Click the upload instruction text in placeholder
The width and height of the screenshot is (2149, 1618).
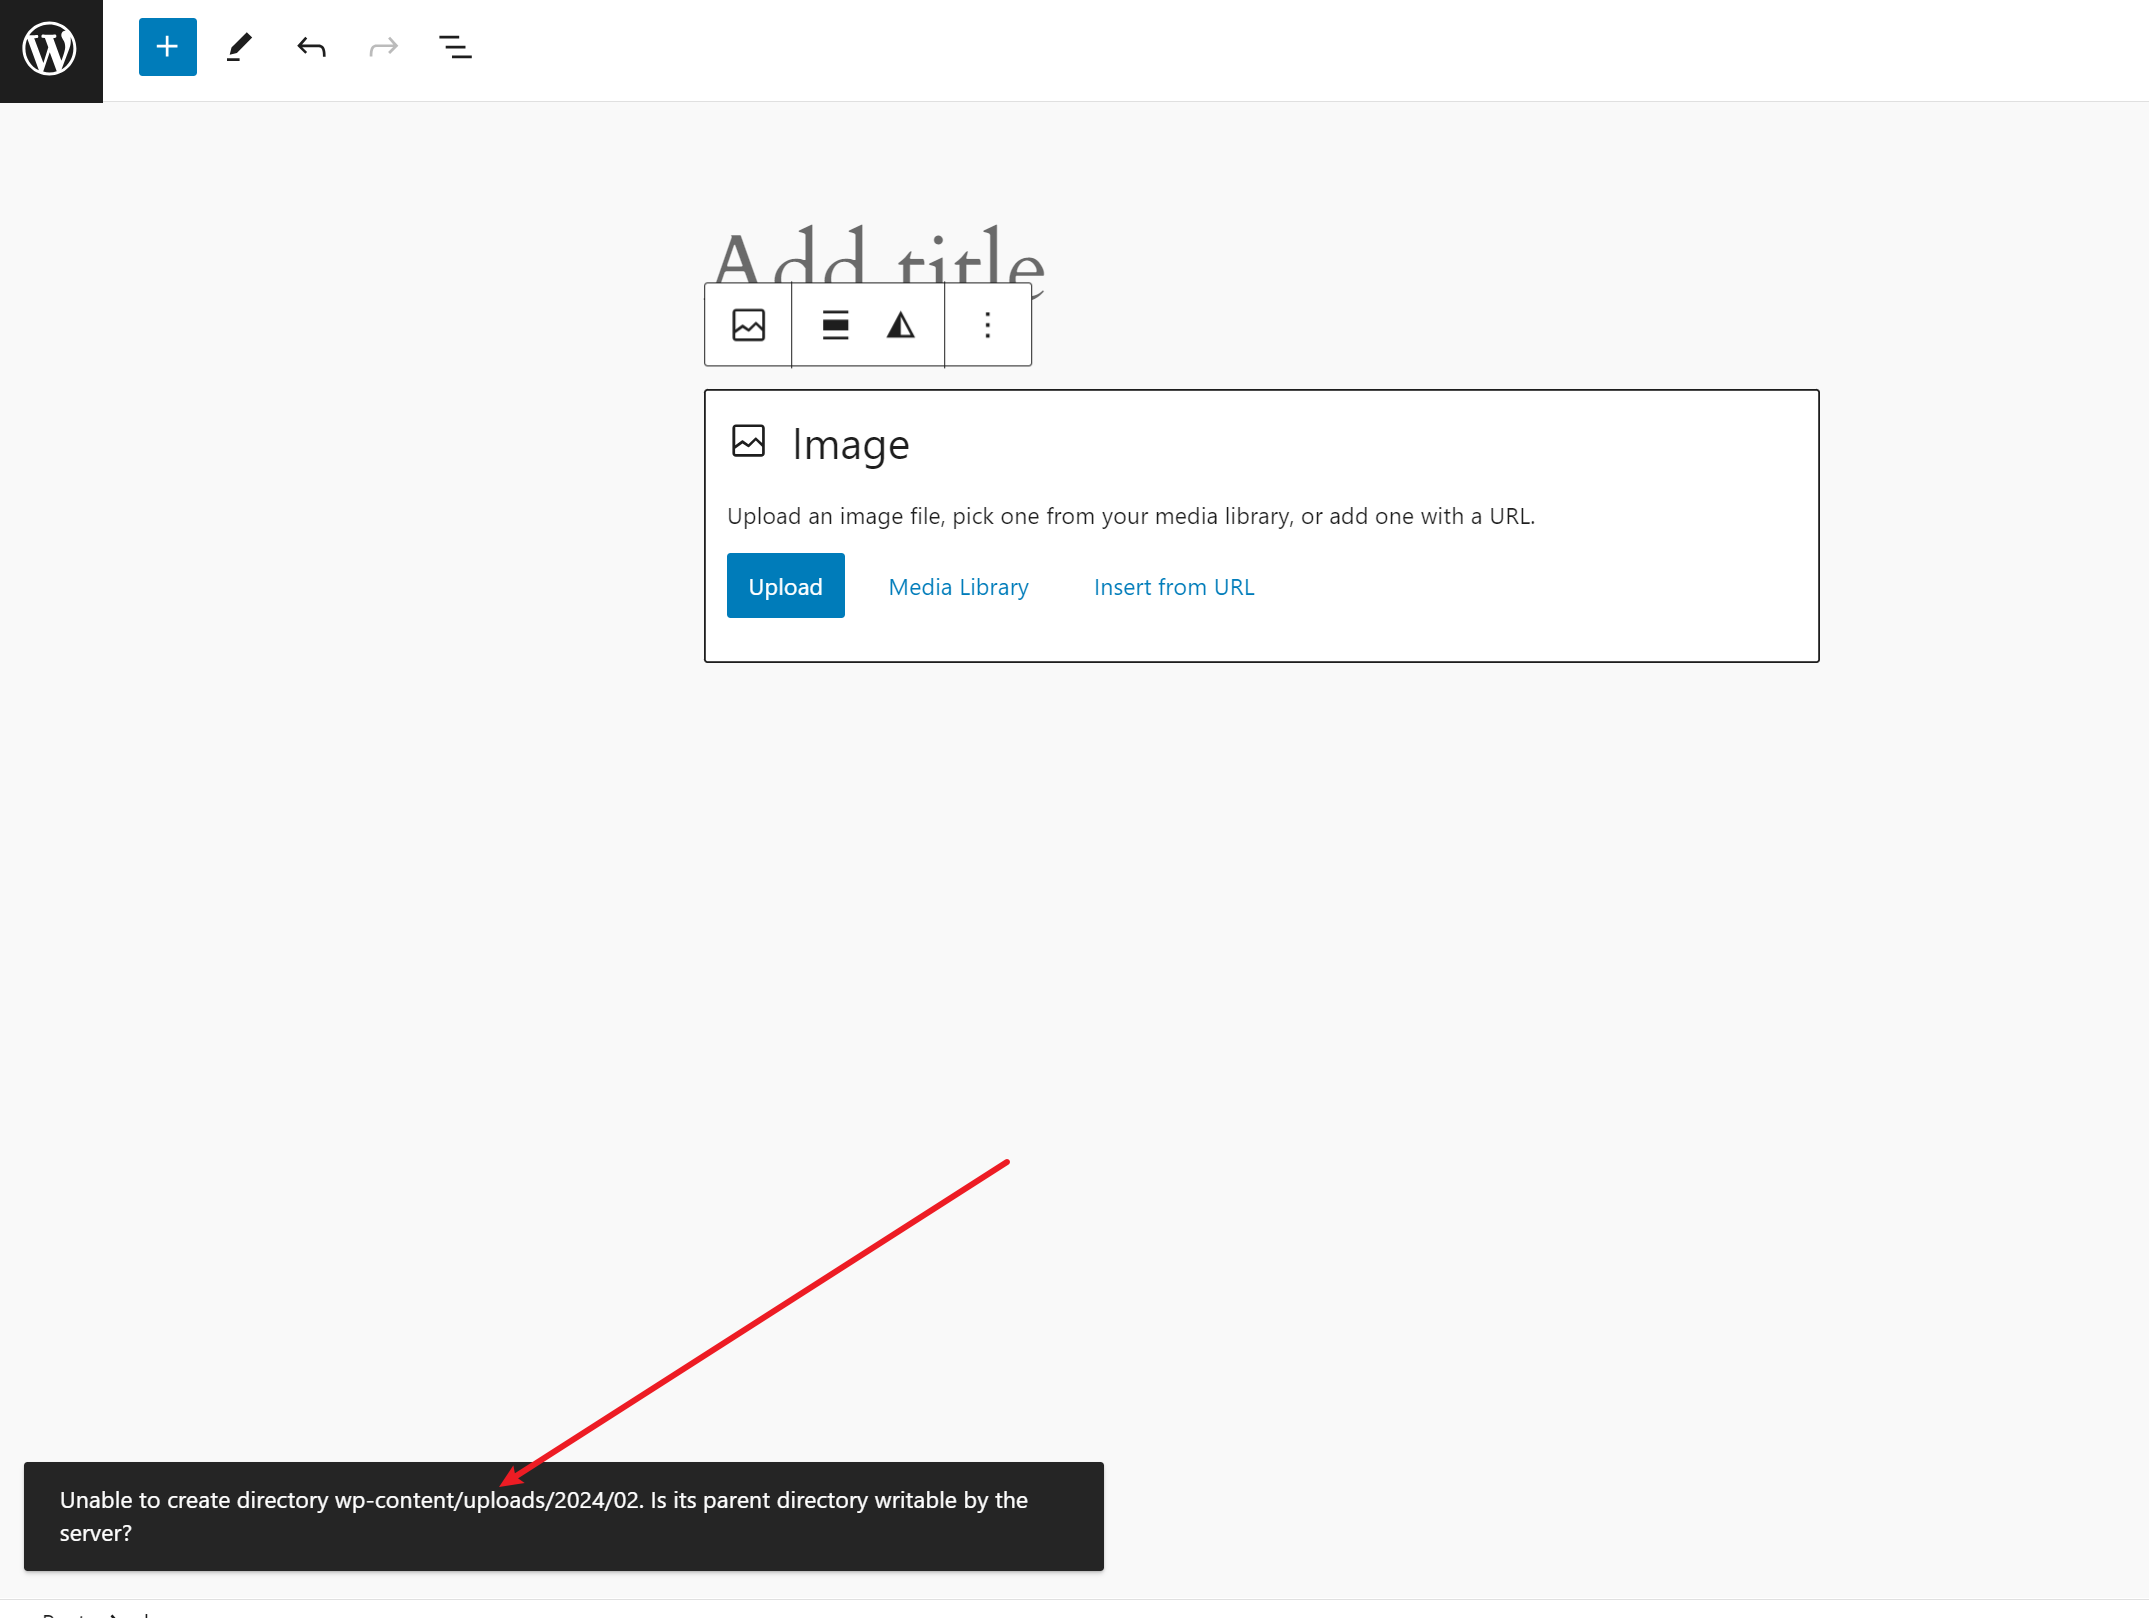pos(1130,516)
